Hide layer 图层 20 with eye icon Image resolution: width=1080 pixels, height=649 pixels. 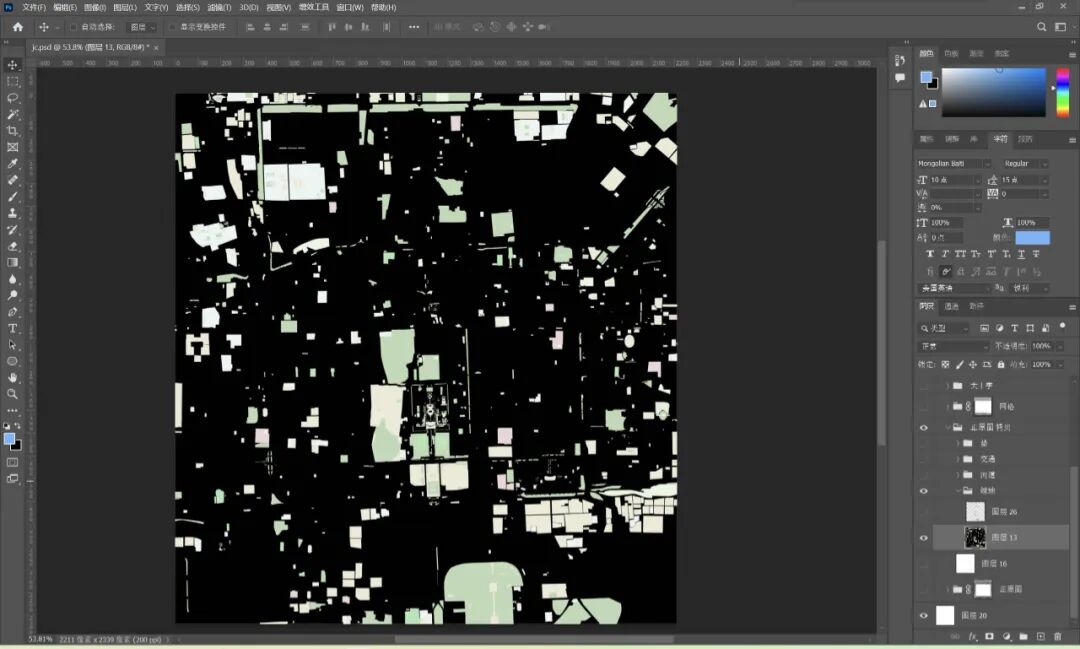[x=924, y=616]
